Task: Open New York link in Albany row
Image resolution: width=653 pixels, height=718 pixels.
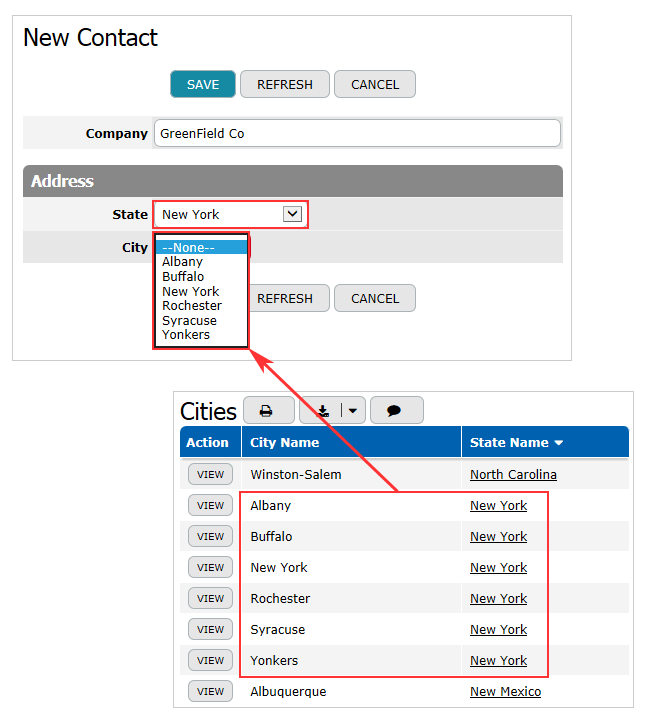Action: point(498,506)
